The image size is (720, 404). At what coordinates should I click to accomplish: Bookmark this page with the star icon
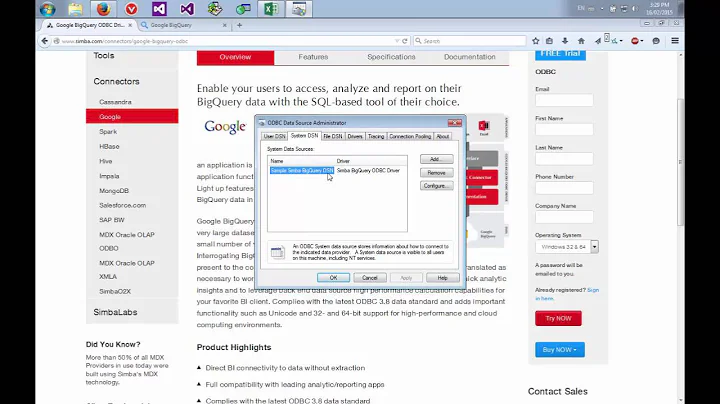[535, 41]
